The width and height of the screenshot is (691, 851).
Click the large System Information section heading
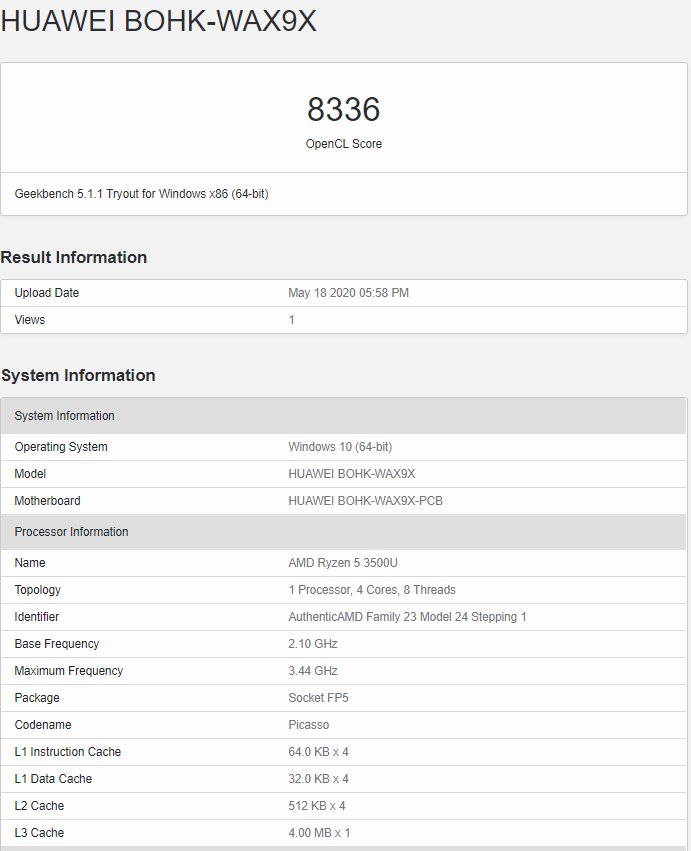[78, 376]
